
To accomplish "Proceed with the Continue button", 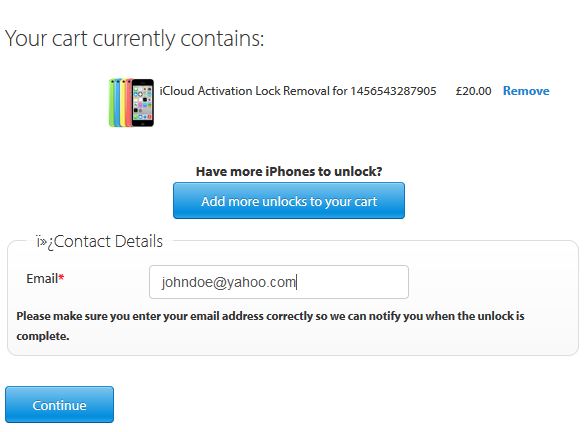I will 60,404.
